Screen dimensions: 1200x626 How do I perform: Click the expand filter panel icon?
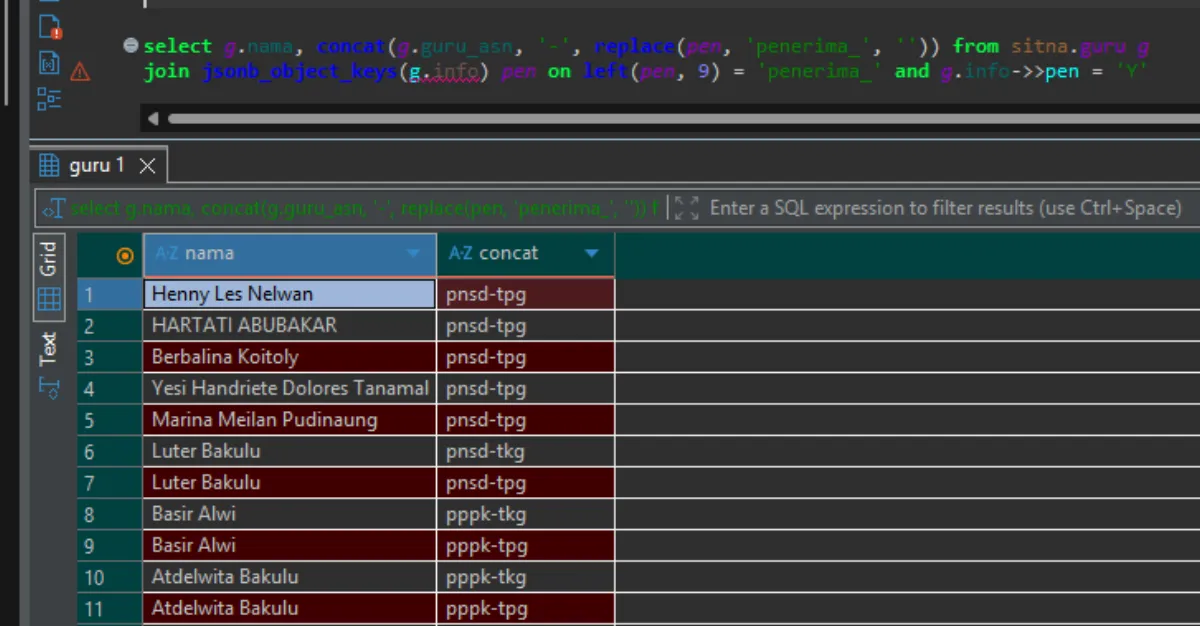click(x=686, y=208)
